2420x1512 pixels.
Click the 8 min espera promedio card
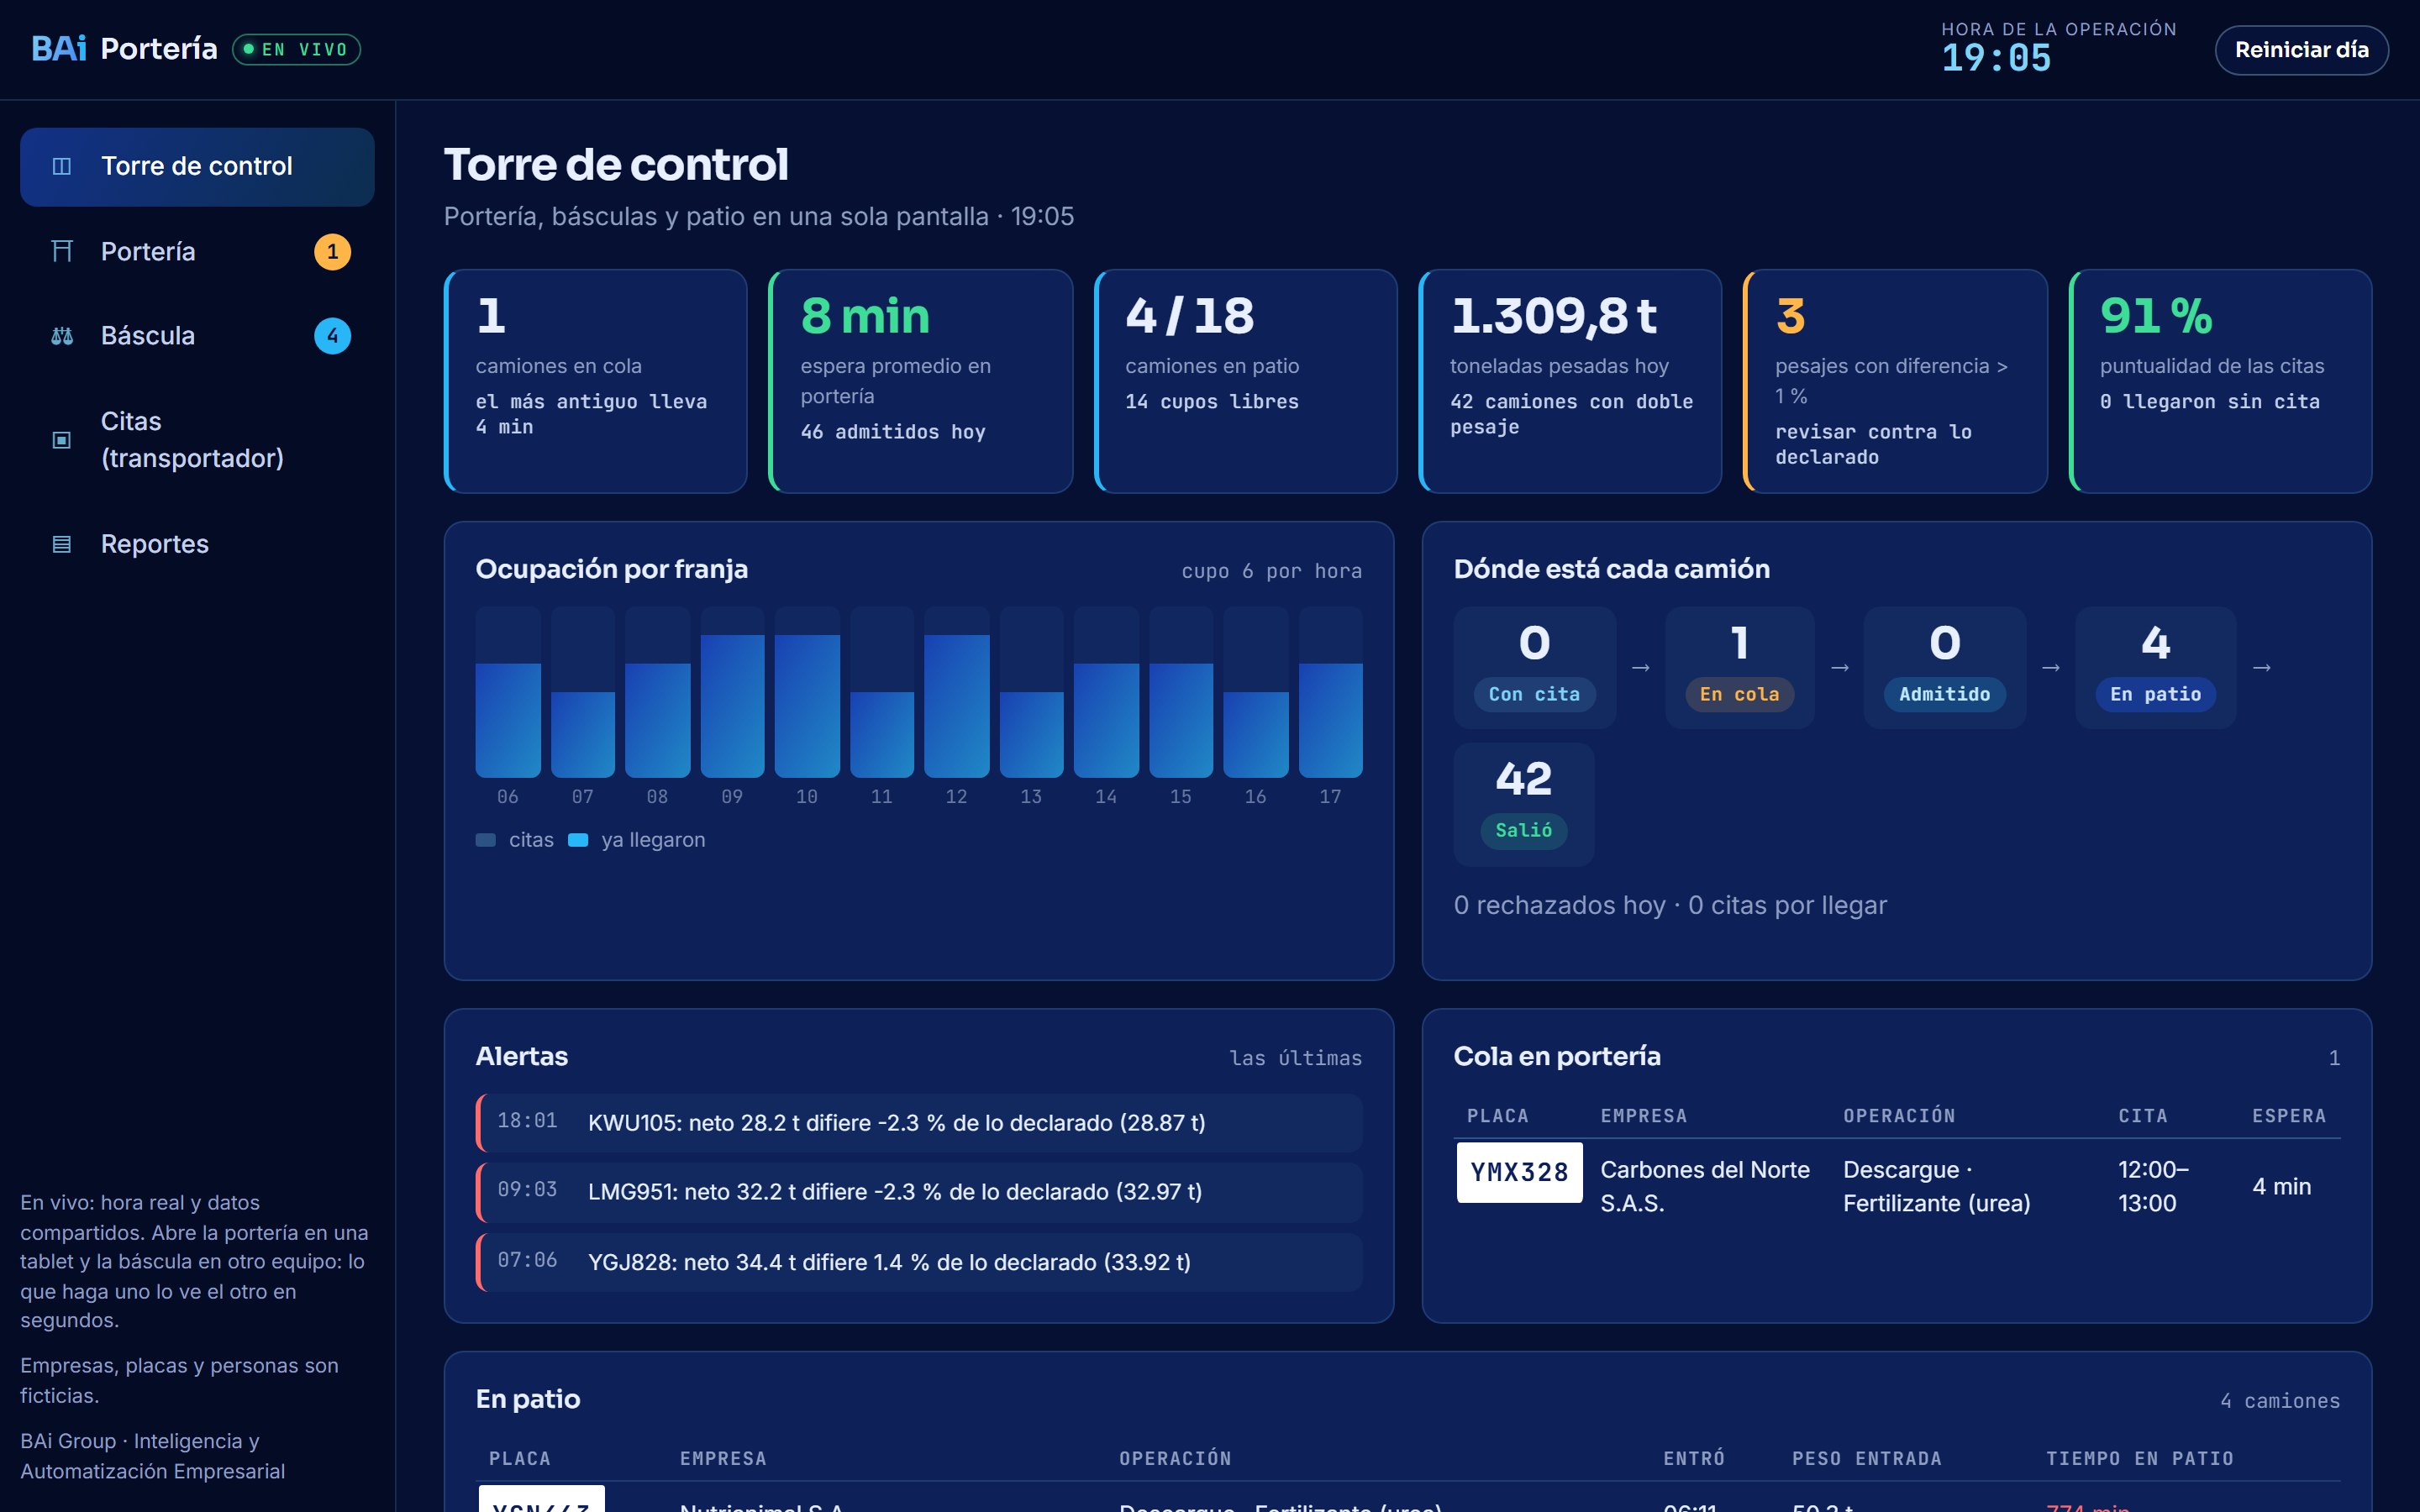point(921,381)
